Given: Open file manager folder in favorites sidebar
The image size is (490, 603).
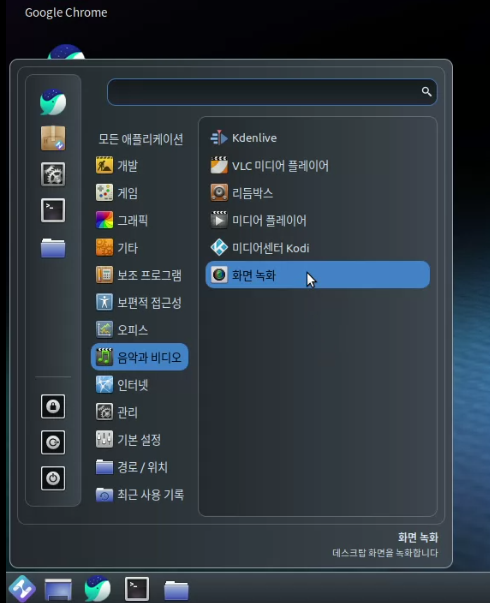Looking at the screenshot, I should 53,248.
